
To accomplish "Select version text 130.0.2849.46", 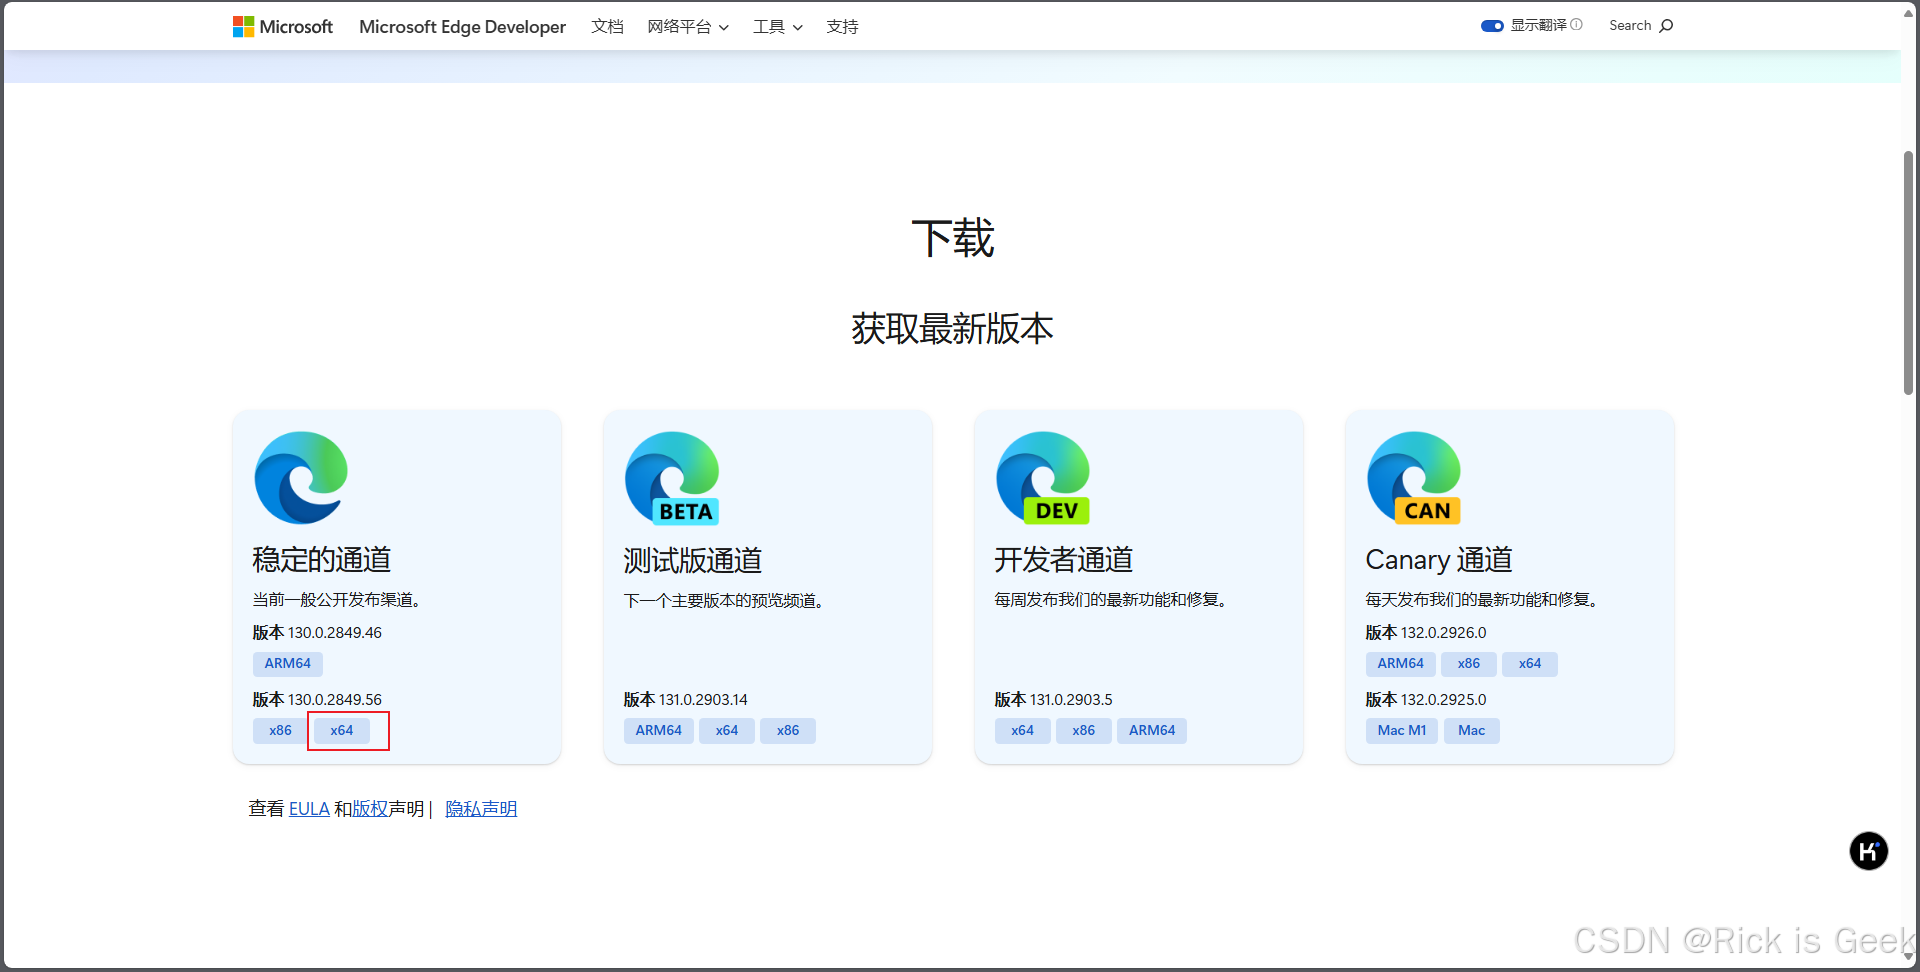I will point(335,633).
